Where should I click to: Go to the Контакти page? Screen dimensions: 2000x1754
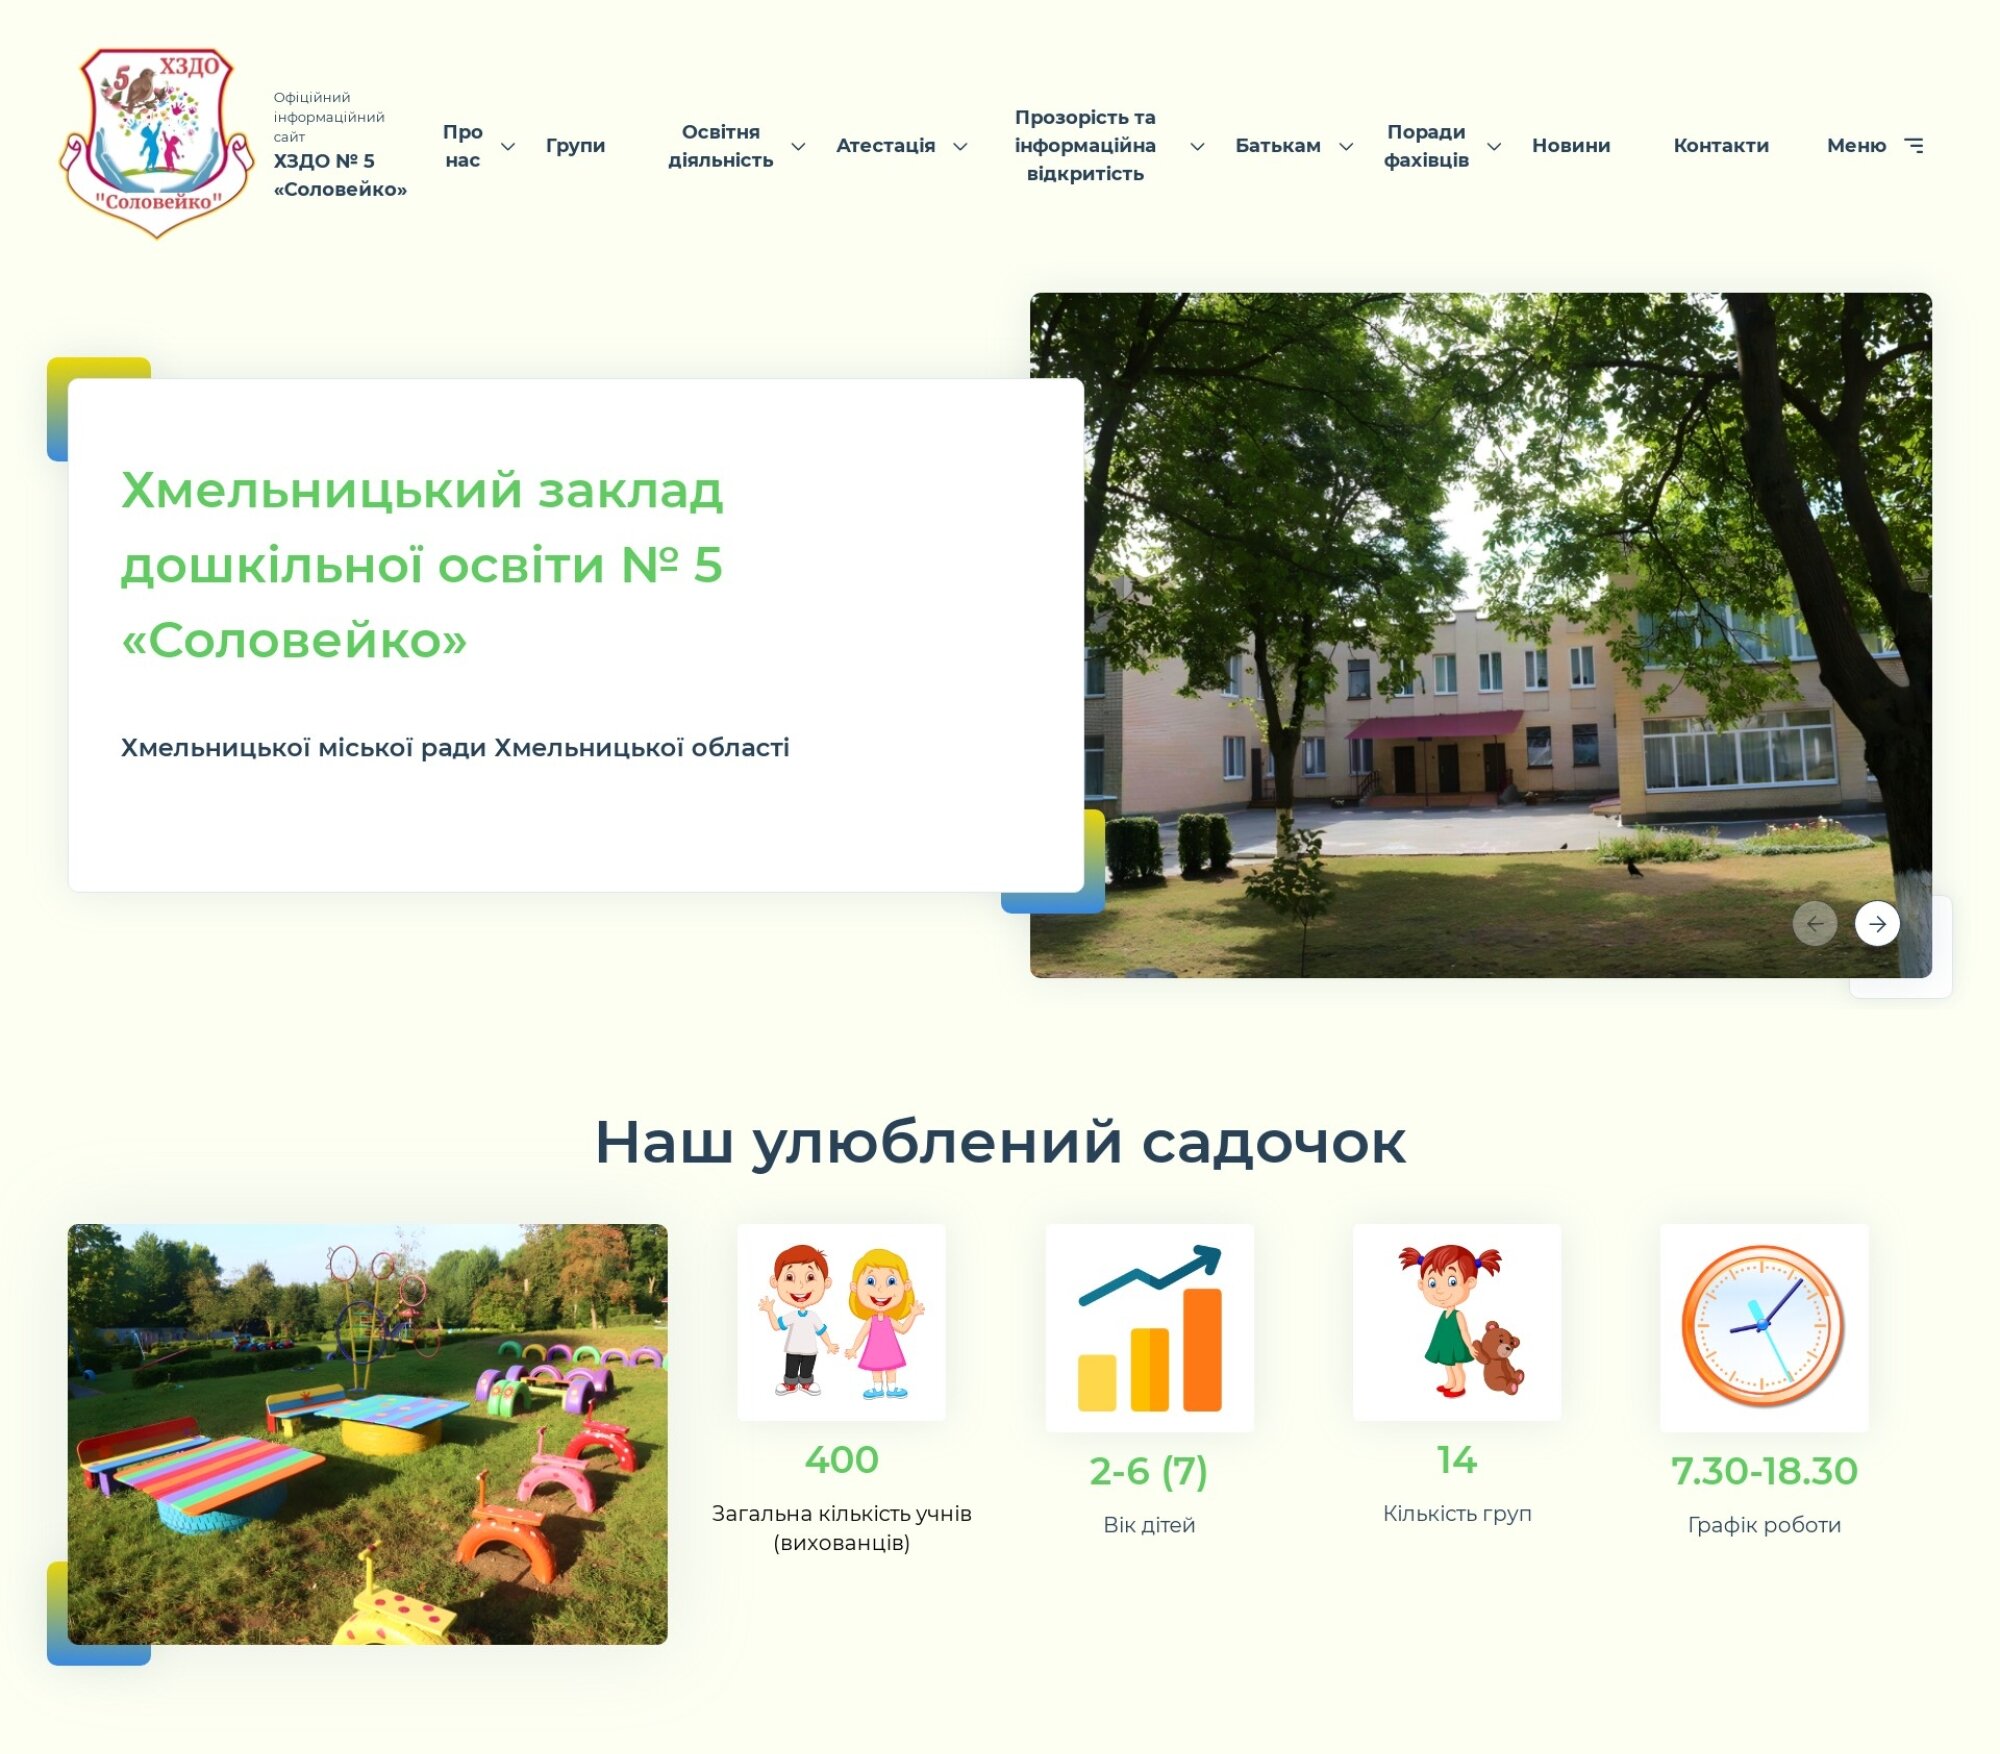1721,146
